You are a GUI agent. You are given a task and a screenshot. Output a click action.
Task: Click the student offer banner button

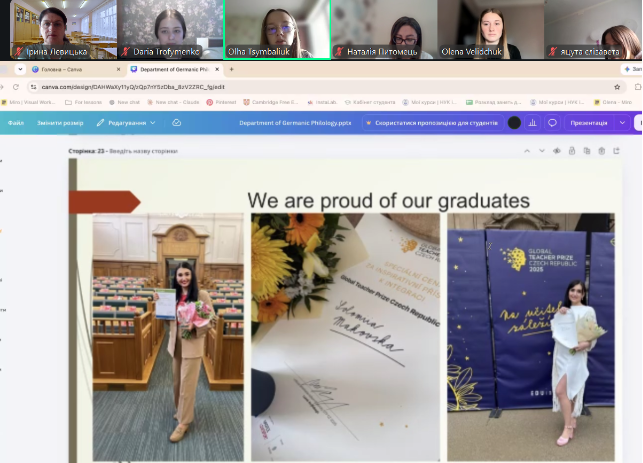(x=433, y=123)
